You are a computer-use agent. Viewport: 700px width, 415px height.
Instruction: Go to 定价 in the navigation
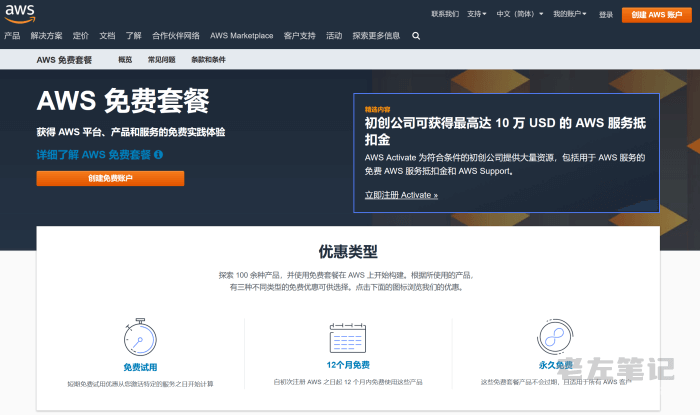81,36
